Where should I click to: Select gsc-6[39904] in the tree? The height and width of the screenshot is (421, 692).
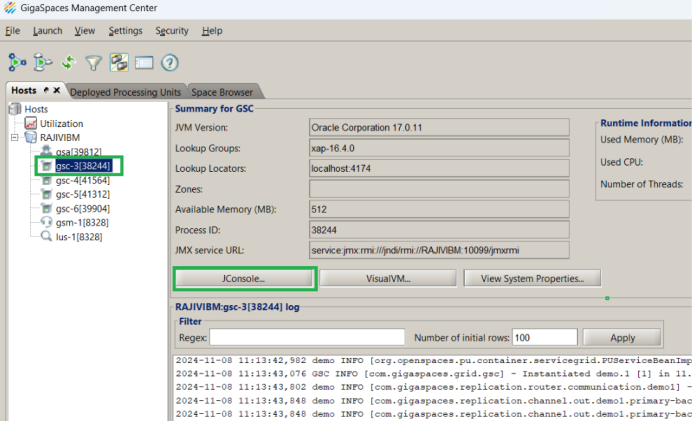click(x=83, y=208)
